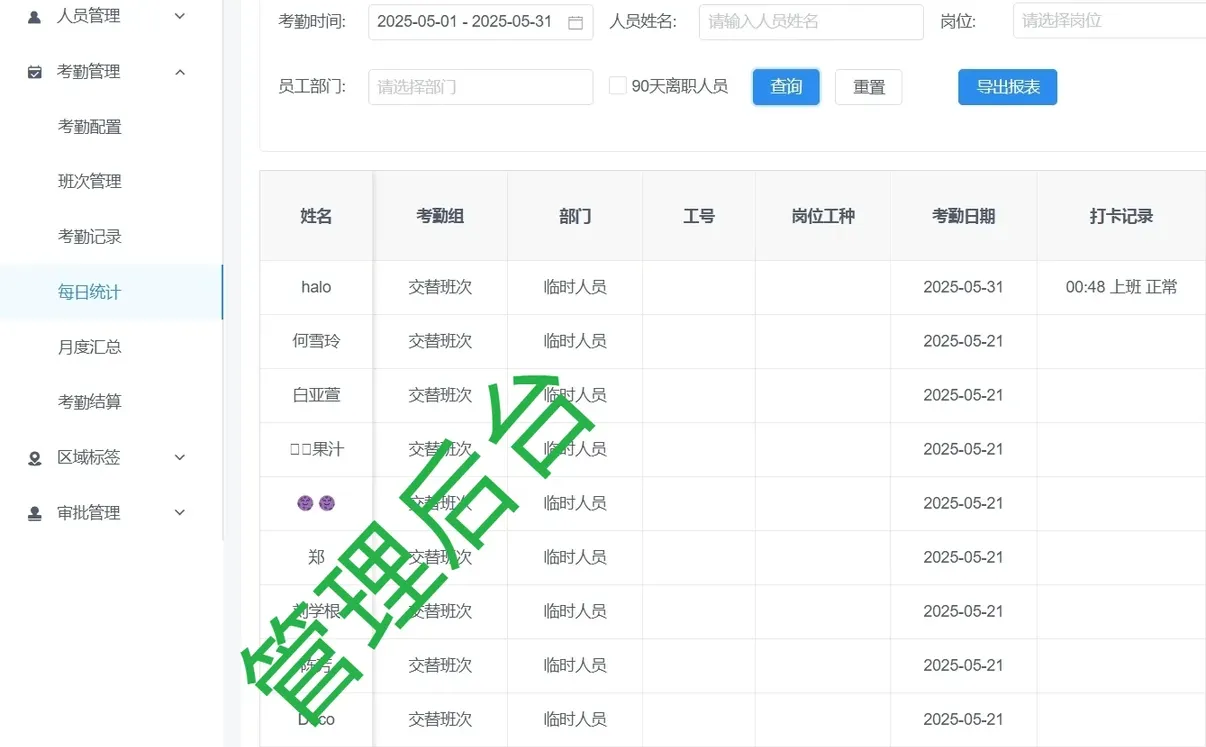
Task: Click 导出报表 to export the report
Action: (x=1007, y=87)
